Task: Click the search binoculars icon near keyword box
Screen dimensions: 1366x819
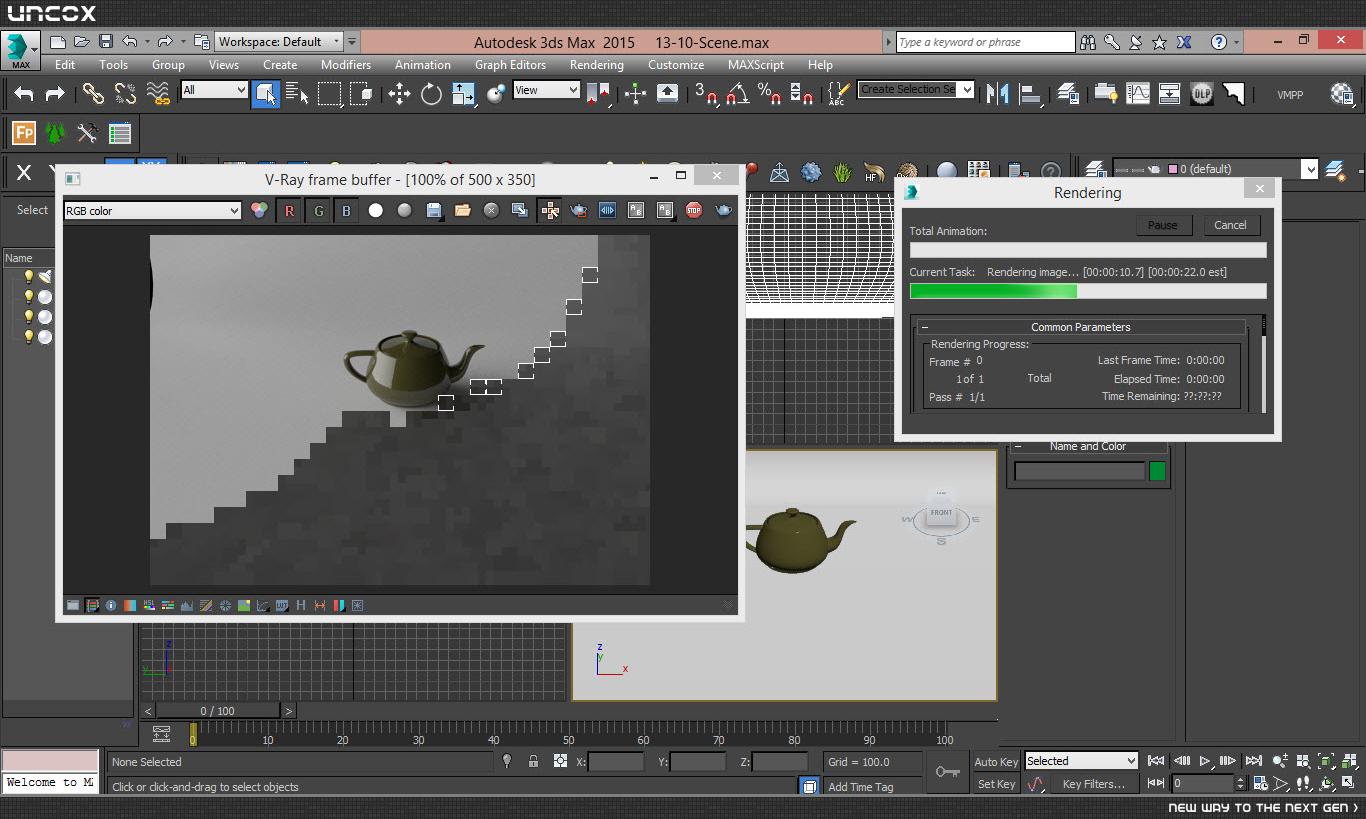Action: tap(1088, 42)
